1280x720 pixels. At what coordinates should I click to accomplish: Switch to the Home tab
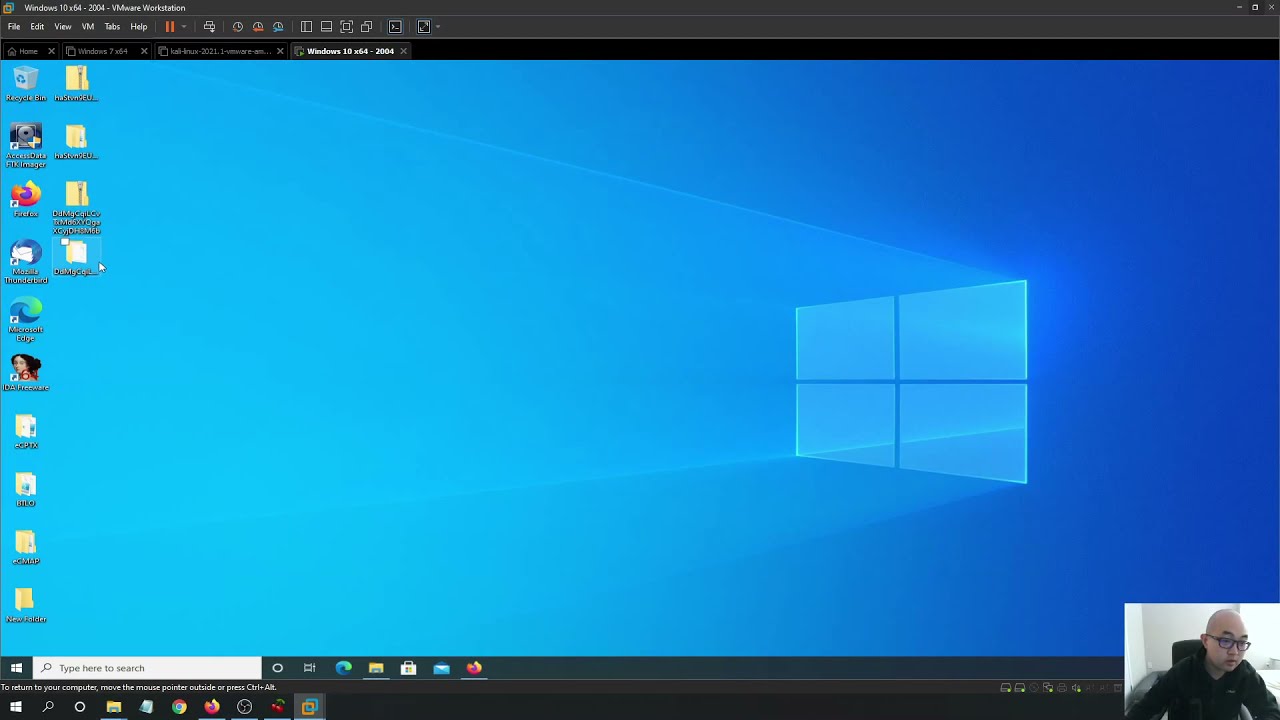click(x=28, y=51)
